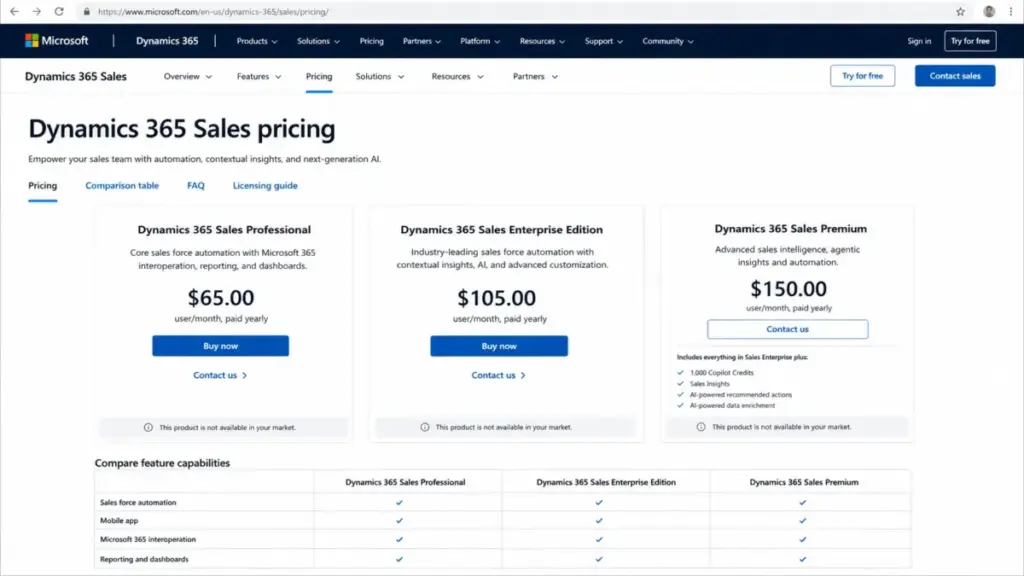The height and width of the screenshot is (576, 1024).
Task: Click the $105.00 price
Action: [x=496, y=298]
